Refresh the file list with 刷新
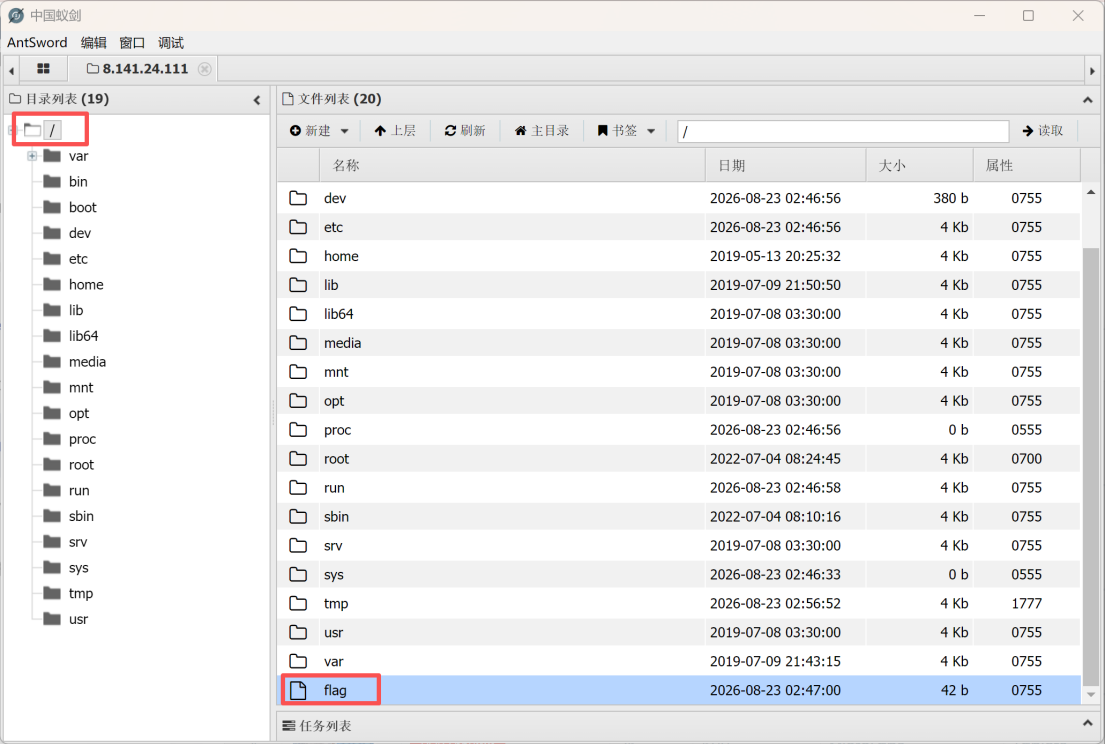Image resolution: width=1106 pixels, height=744 pixels. (465, 130)
